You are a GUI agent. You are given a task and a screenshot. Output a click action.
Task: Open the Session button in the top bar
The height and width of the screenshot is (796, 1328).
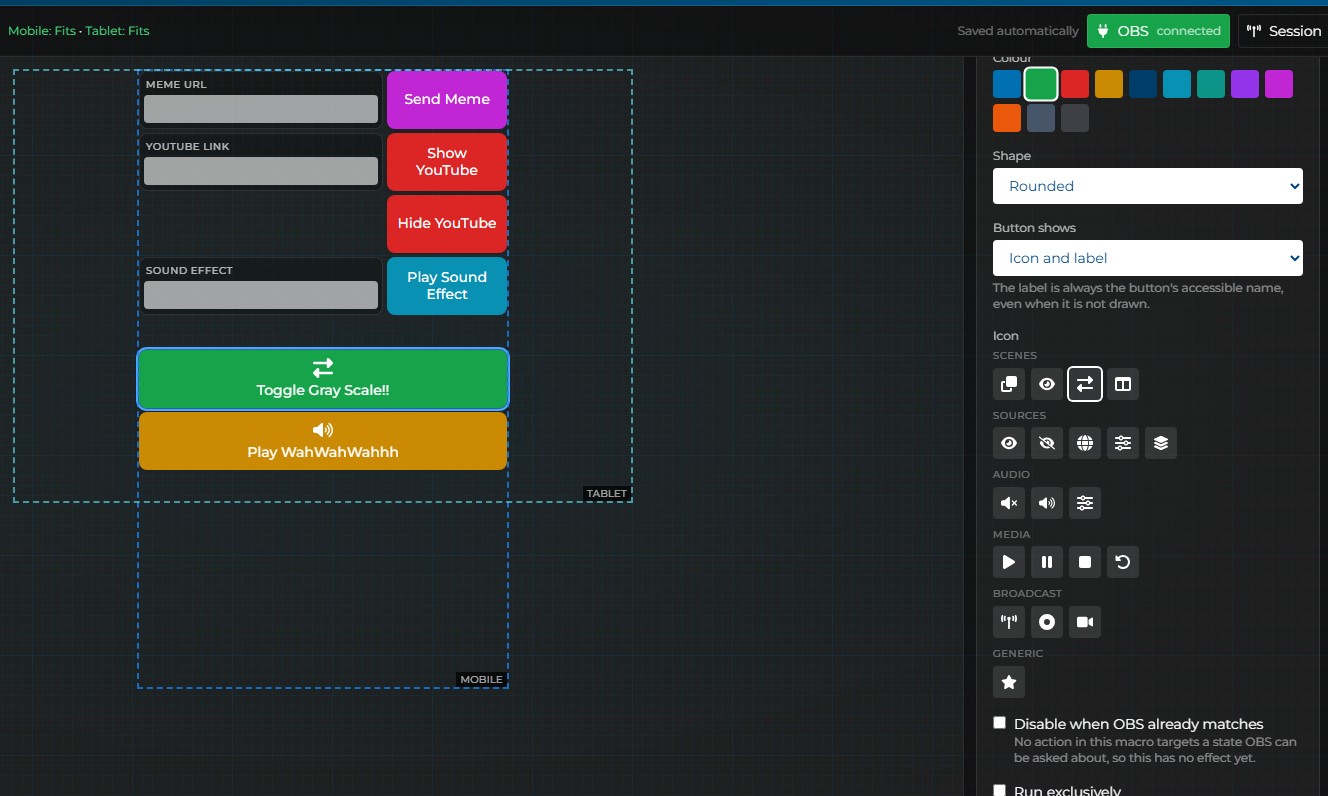[x=1284, y=31]
